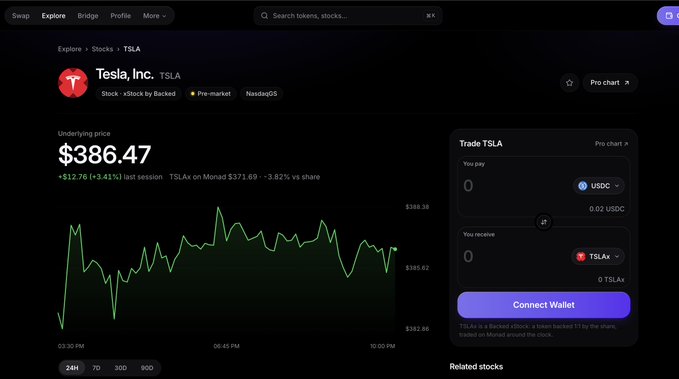Click the search magnifier icon
This screenshot has width=679, height=379.
point(264,16)
